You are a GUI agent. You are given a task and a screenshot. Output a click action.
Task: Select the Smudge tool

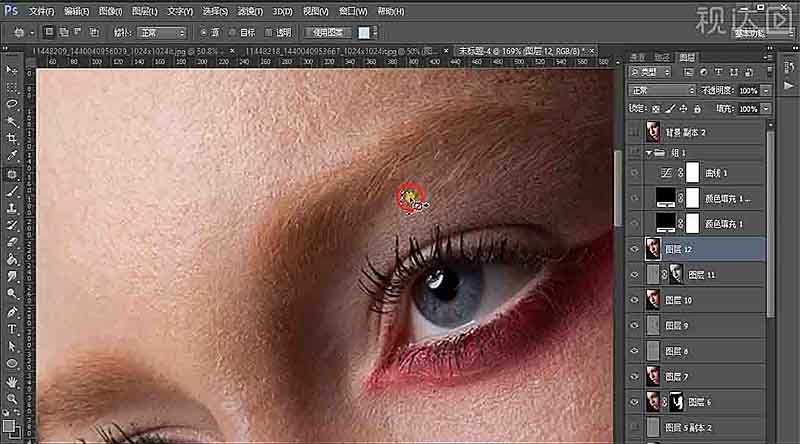(x=12, y=277)
